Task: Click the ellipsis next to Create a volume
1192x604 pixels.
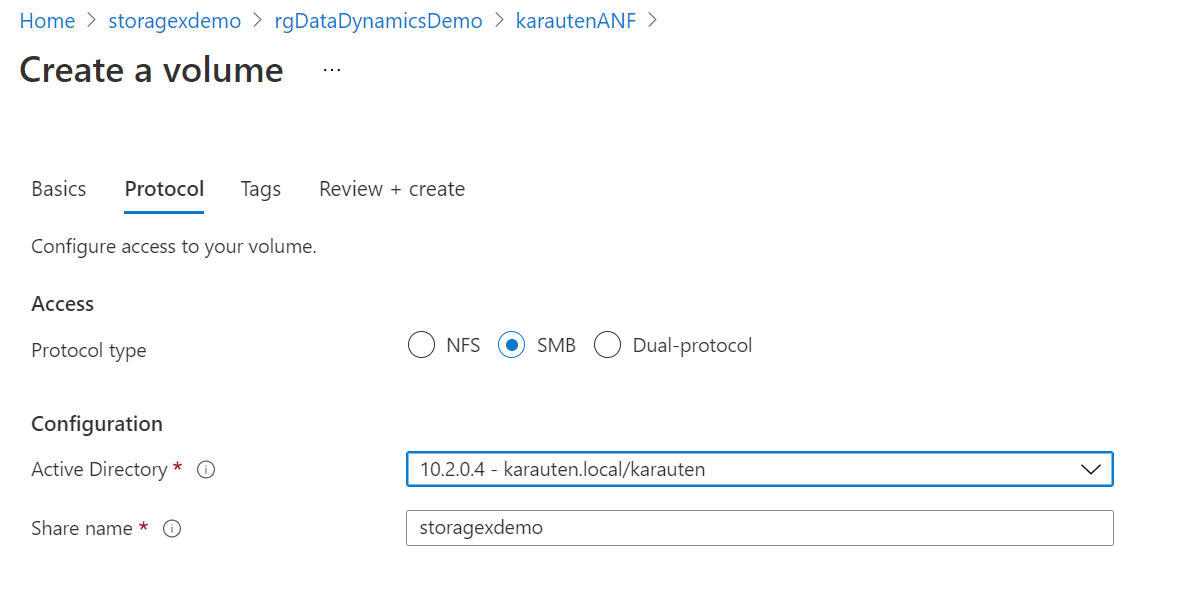Action: point(330,69)
